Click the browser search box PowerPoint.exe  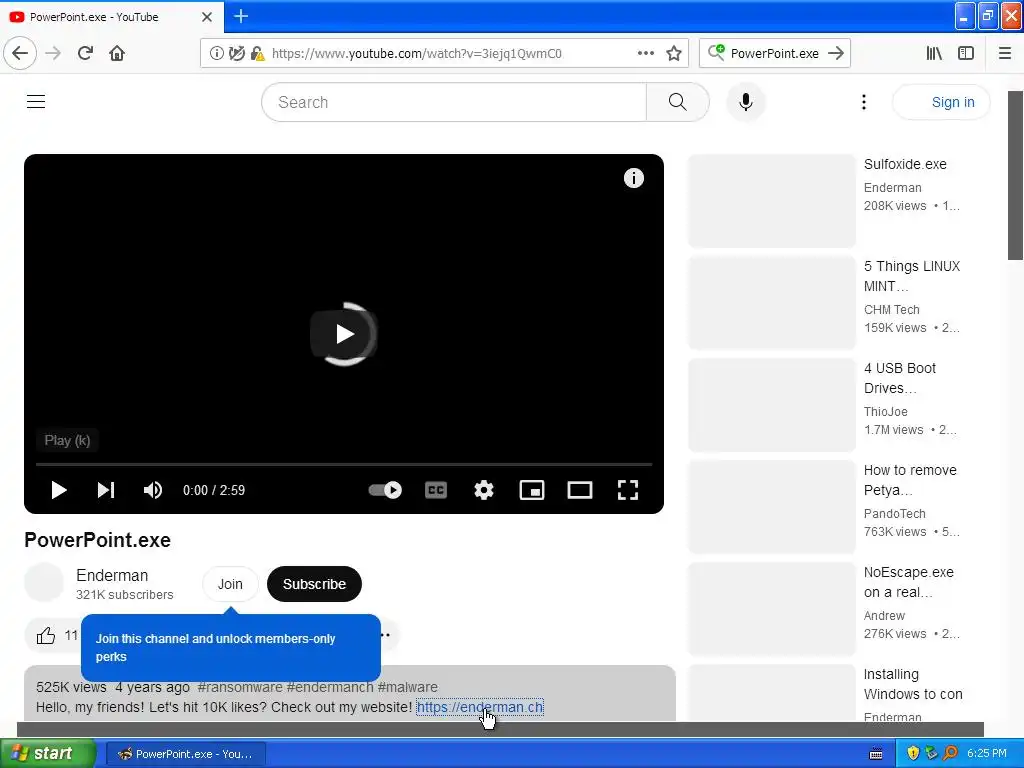click(775, 54)
